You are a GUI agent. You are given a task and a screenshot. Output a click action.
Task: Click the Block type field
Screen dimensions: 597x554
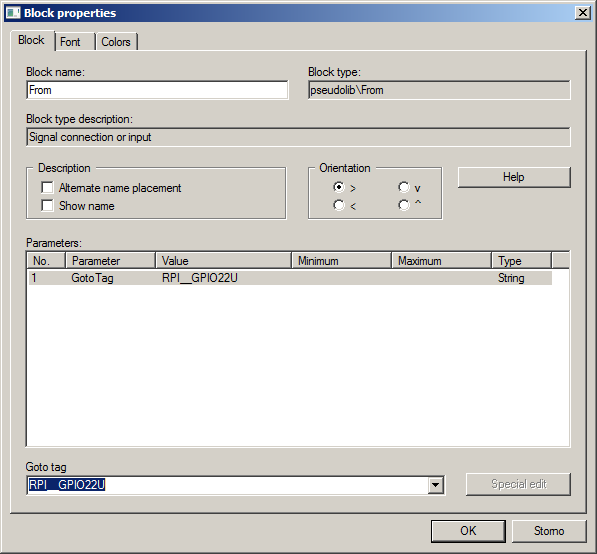pyautogui.click(x=439, y=90)
